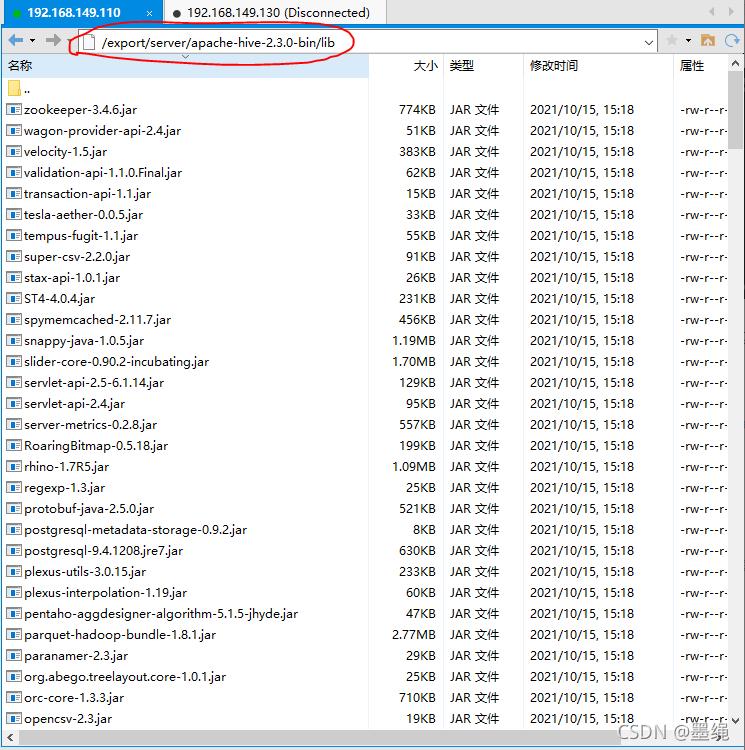Click the orc-core-1.3.3.jar file name

74,698
